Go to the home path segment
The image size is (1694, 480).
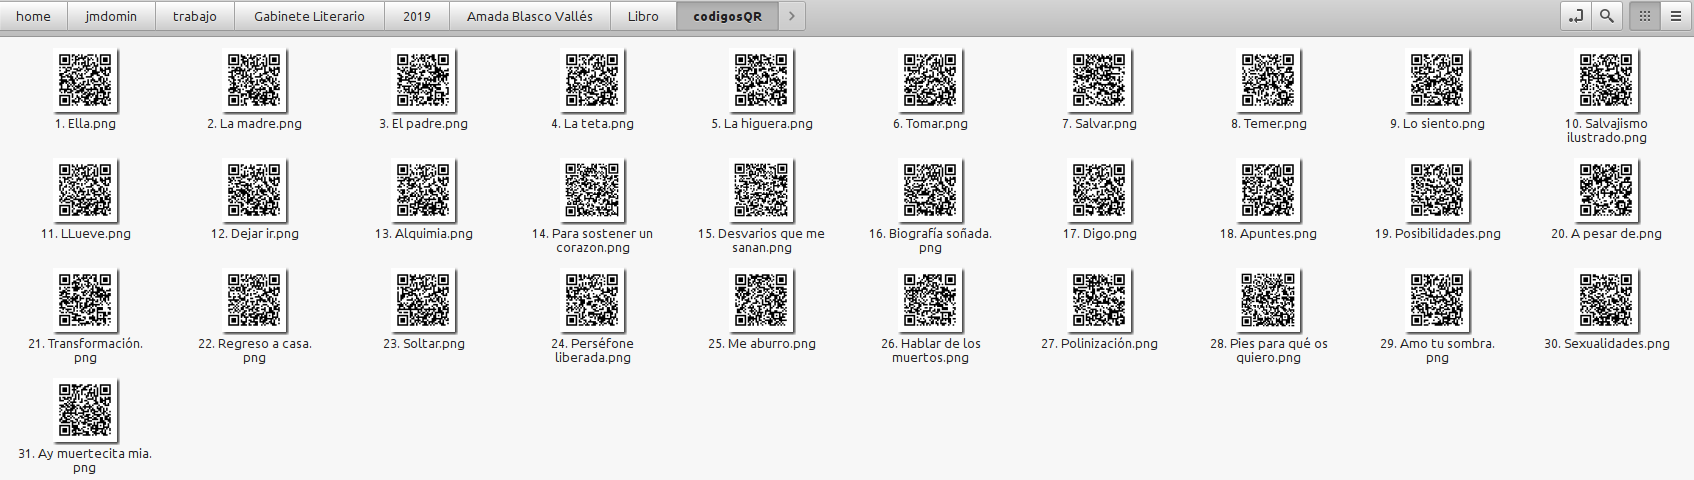(x=33, y=16)
